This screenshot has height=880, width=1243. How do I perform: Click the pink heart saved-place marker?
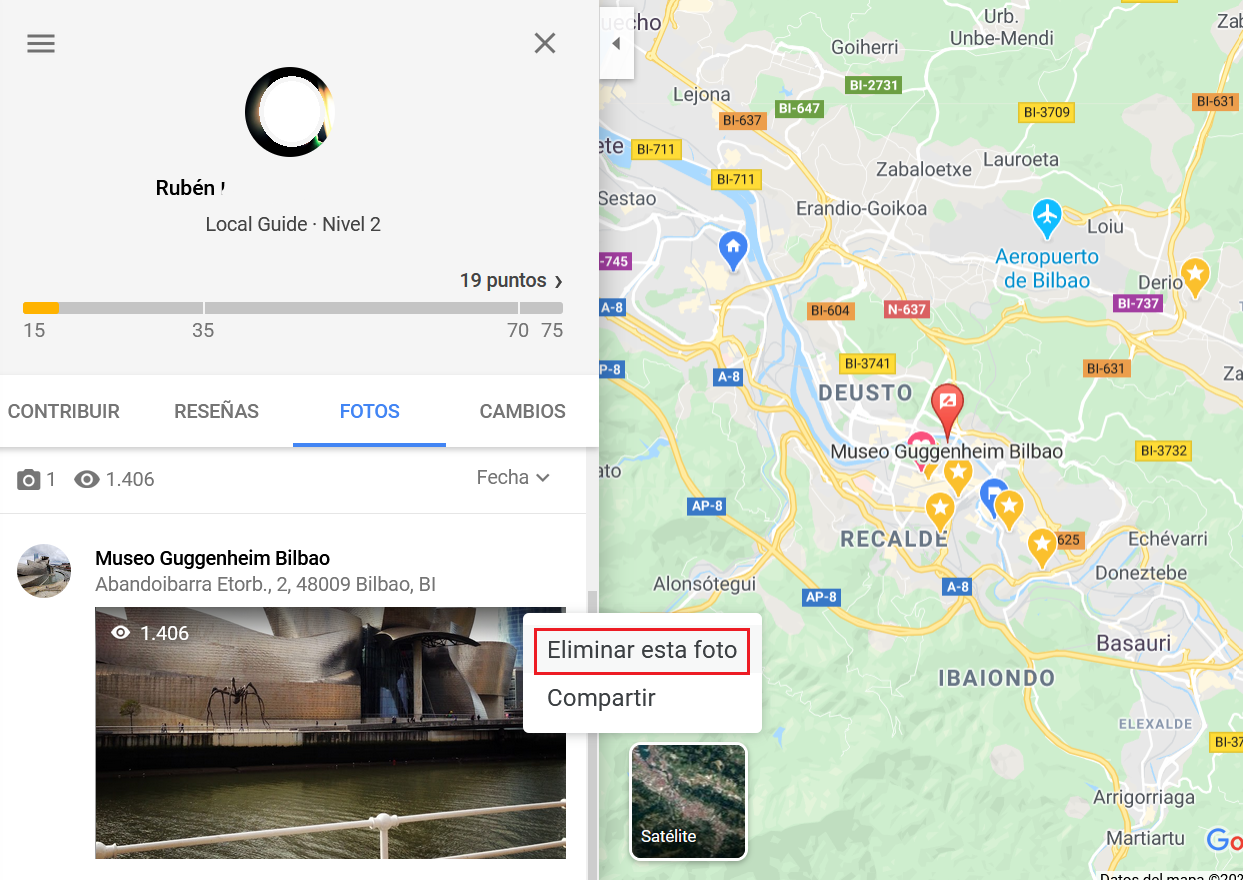pos(921,440)
